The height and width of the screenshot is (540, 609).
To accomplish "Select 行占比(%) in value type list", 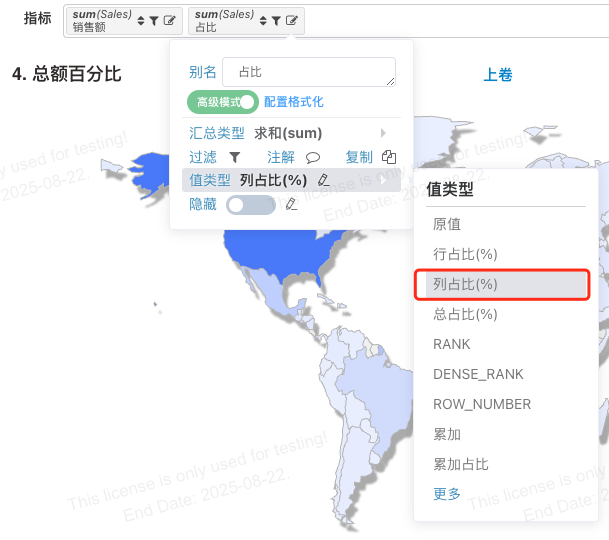I will [465, 254].
